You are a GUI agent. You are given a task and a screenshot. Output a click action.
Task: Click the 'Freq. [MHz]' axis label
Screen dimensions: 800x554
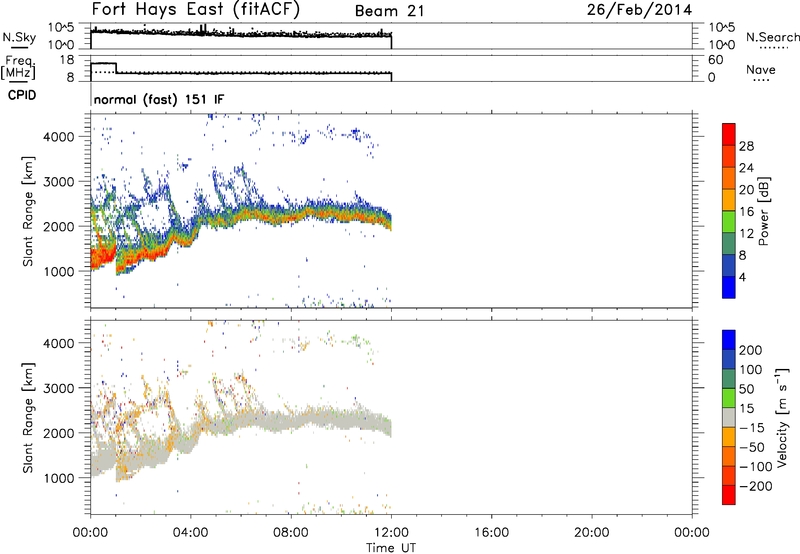[18, 67]
